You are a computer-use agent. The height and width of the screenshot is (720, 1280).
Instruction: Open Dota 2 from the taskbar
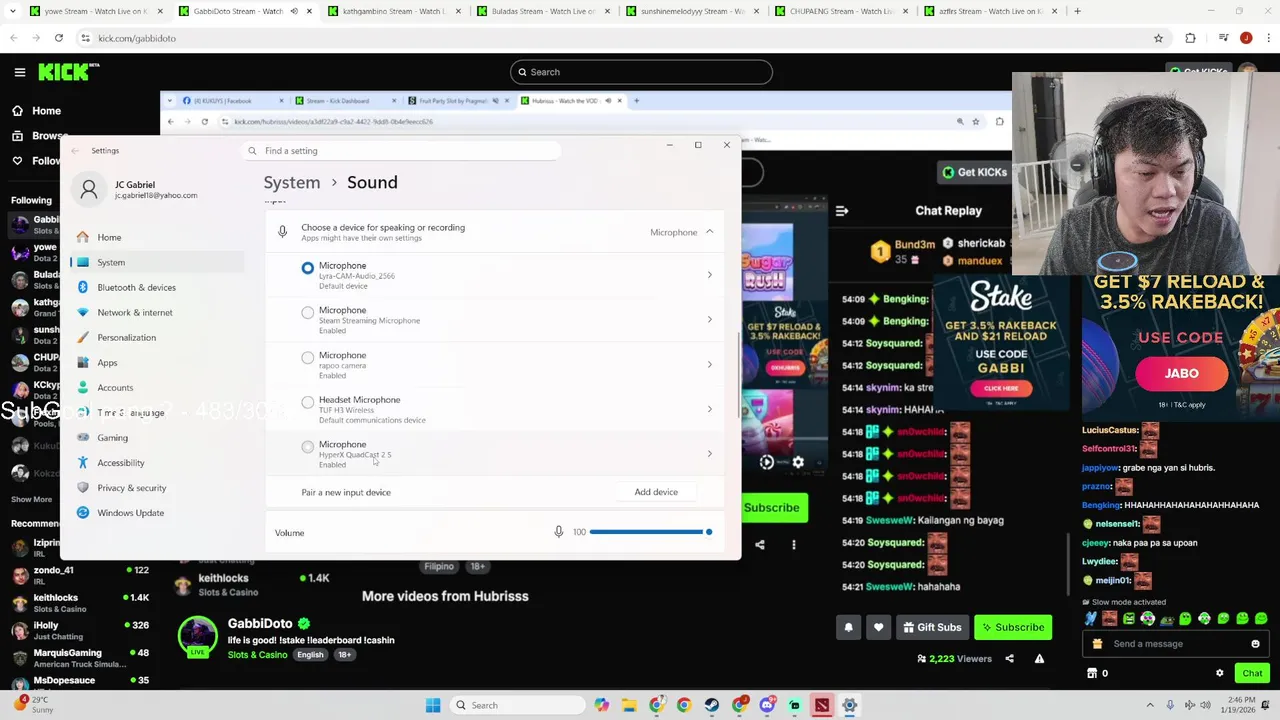[x=821, y=705]
